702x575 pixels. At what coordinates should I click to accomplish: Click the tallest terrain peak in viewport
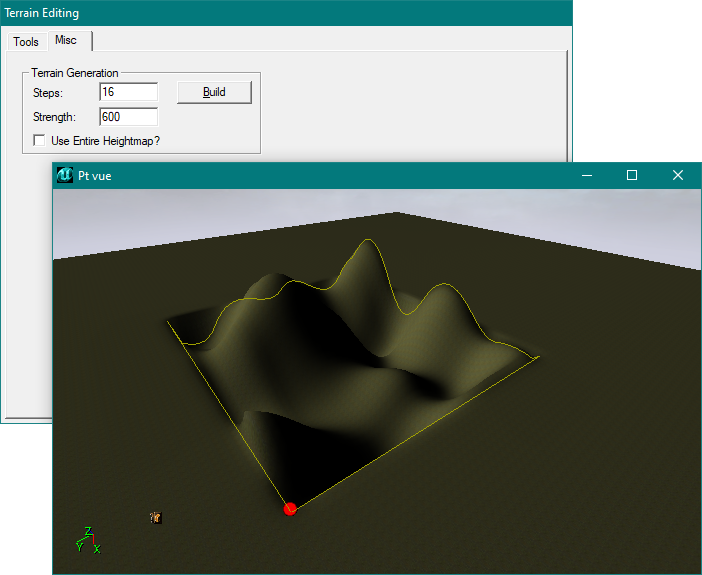(x=366, y=244)
